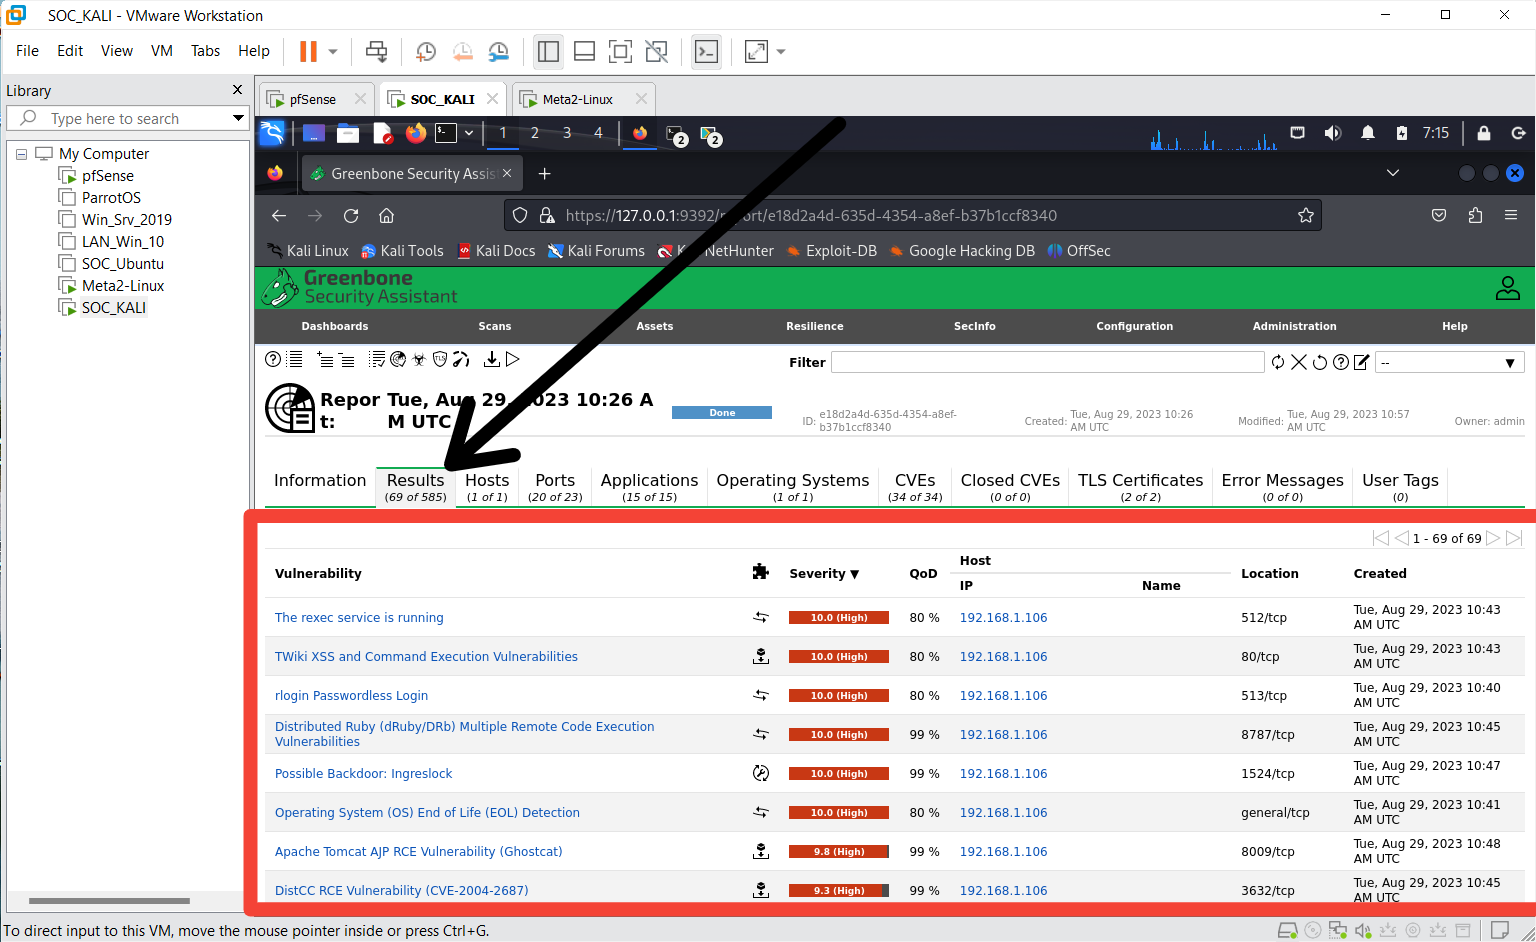Open VMware power options dropdown arrow

coord(333,51)
